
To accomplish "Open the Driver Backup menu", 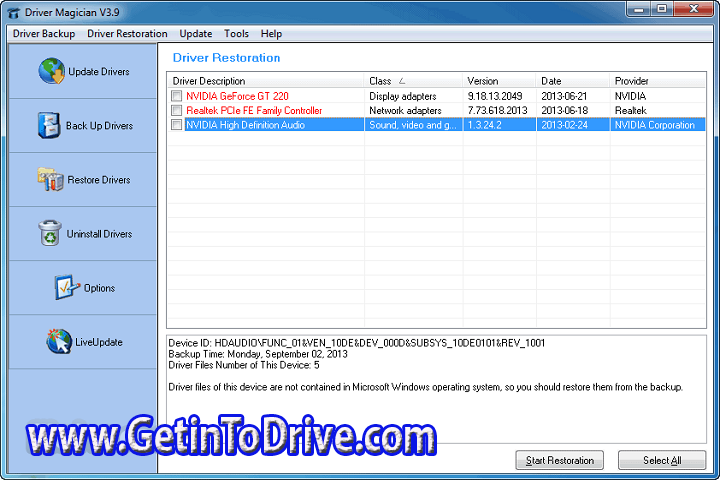I will coord(44,34).
